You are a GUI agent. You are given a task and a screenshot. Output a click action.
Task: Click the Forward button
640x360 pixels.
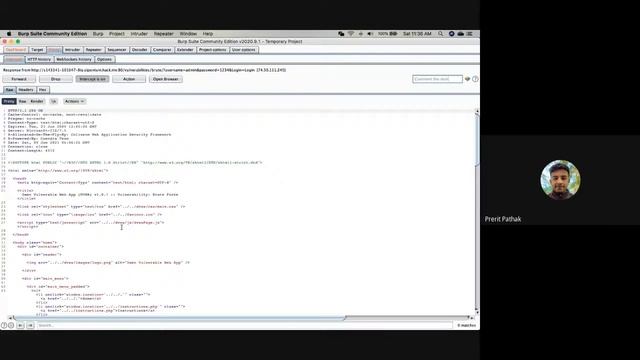(19, 79)
